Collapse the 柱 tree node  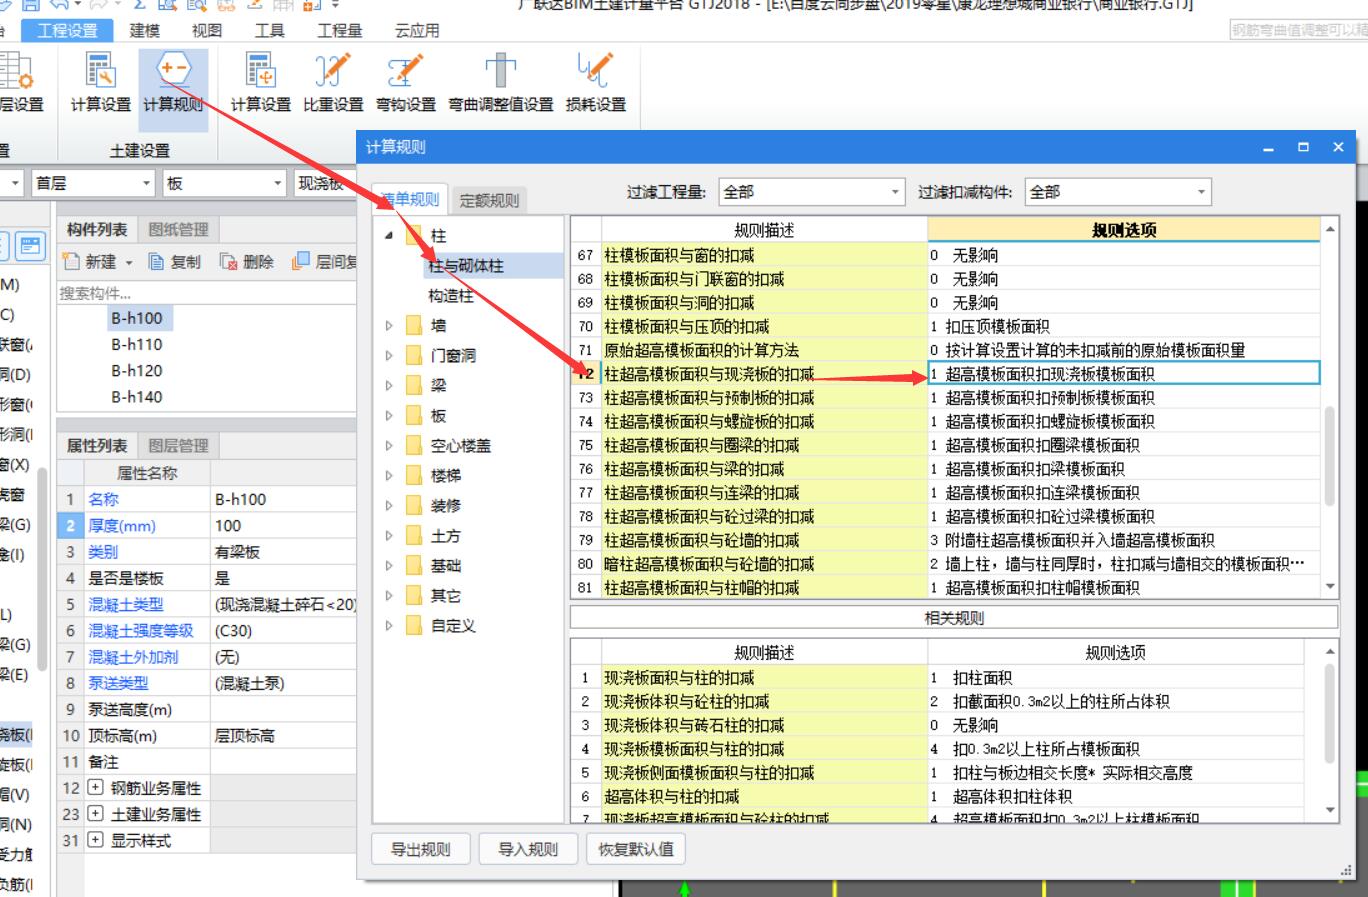(x=389, y=236)
